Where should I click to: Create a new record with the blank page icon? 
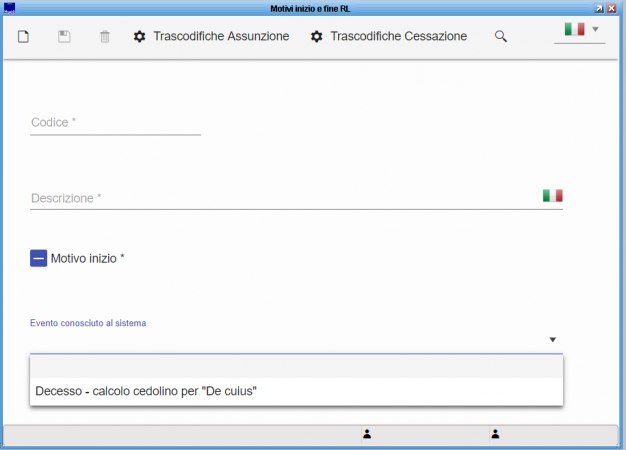24,37
